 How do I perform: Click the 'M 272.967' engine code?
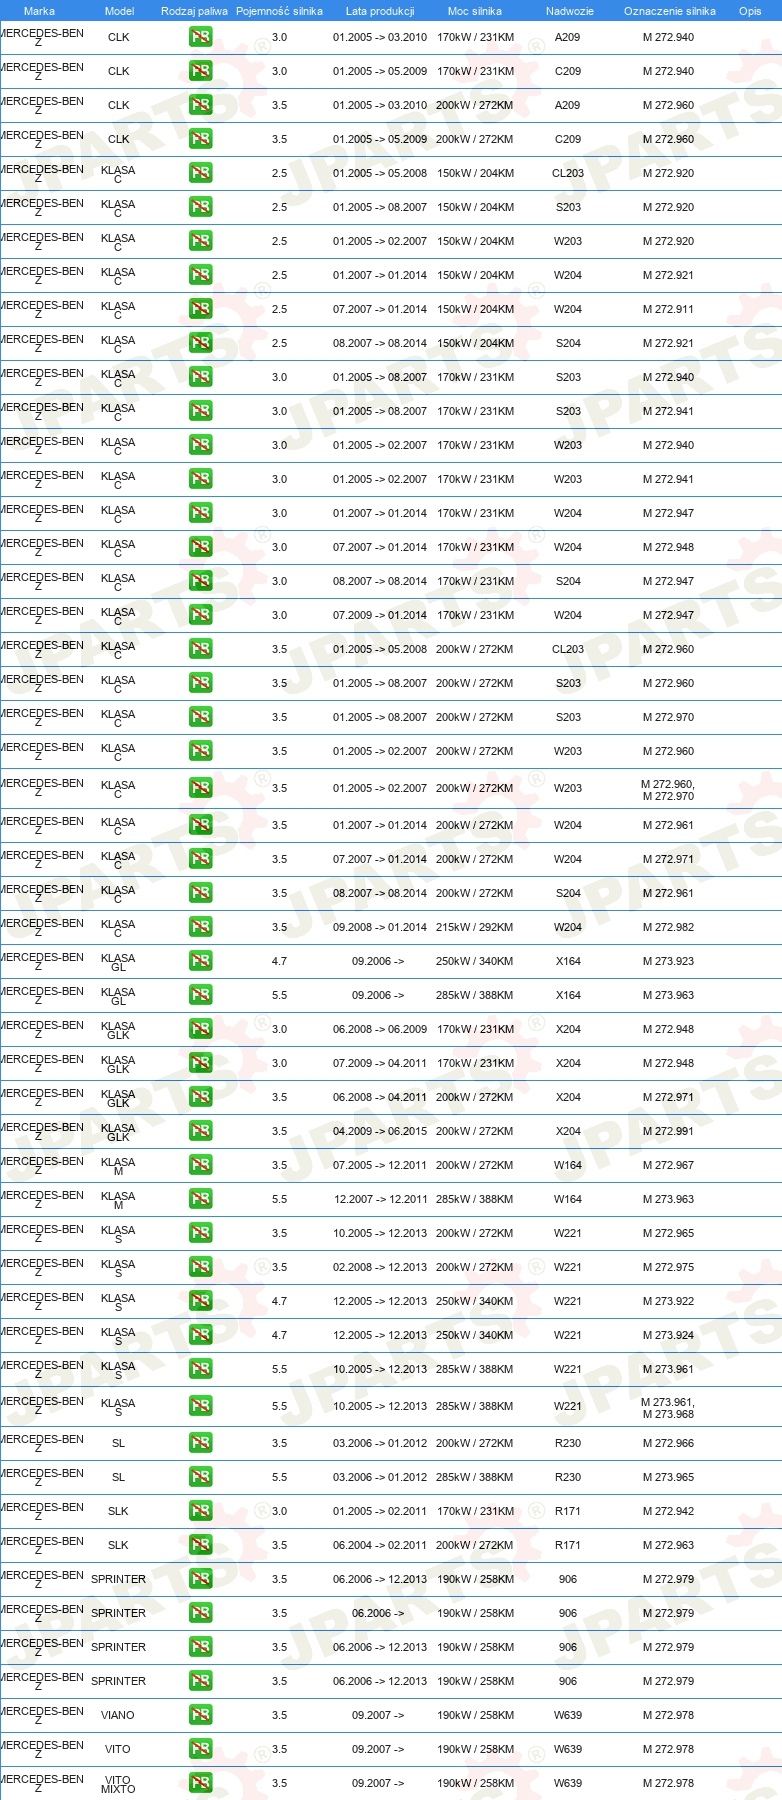[x=668, y=1166]
